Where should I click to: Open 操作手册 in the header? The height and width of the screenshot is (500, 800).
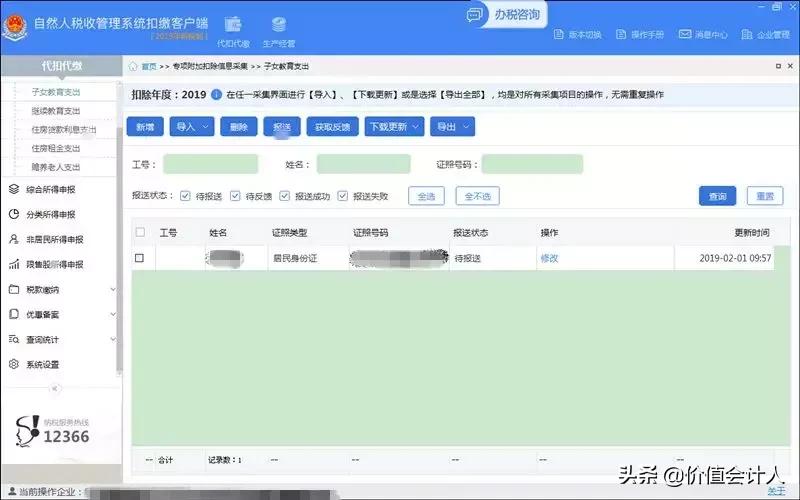click(640, 35)
